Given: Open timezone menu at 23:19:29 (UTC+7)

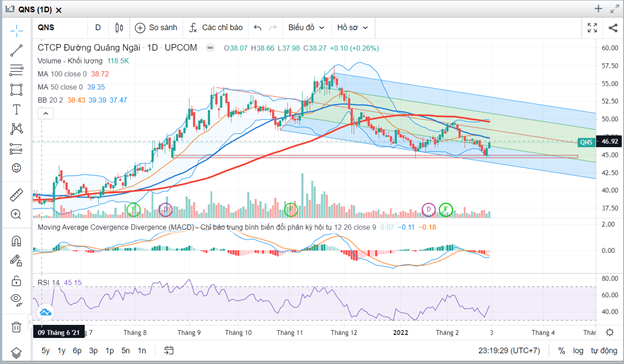Looking at the screenshot, I should point(509,350).
